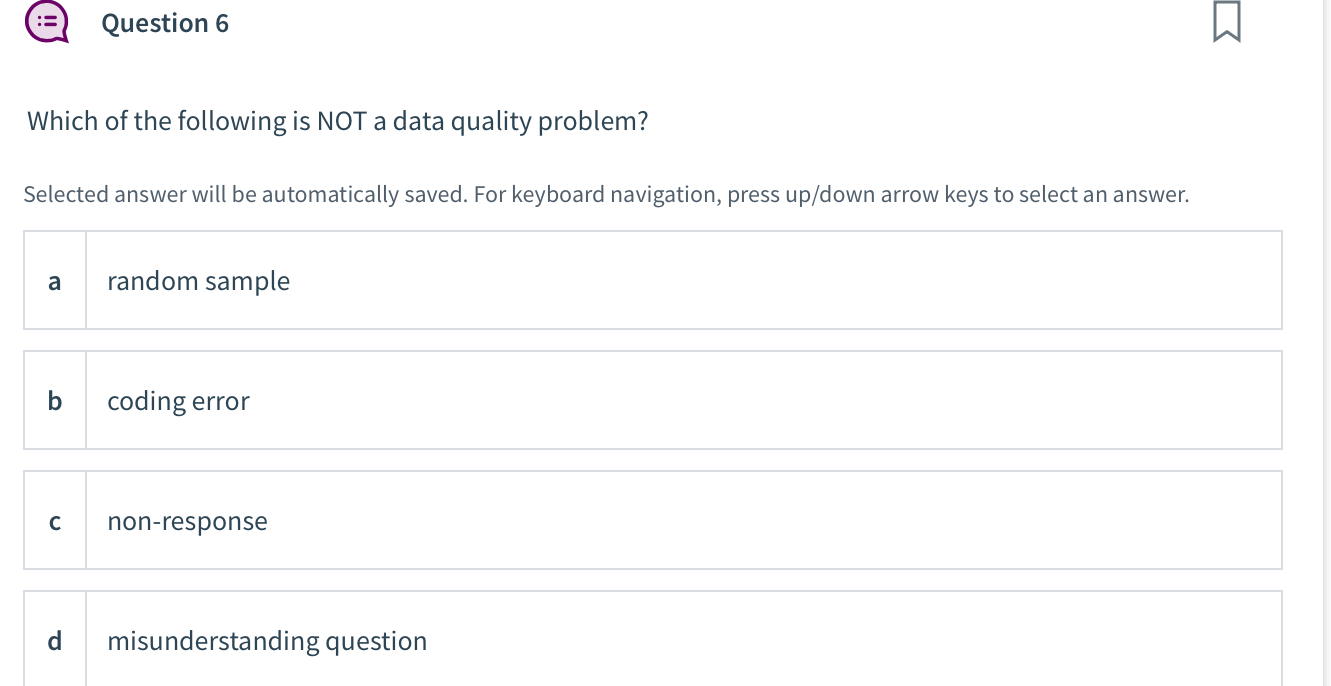Click the Question 6 heading

click(165, 22)
